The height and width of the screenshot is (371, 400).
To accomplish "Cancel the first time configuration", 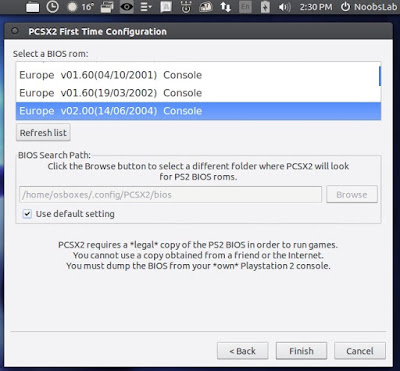I will tap(360, 351).
